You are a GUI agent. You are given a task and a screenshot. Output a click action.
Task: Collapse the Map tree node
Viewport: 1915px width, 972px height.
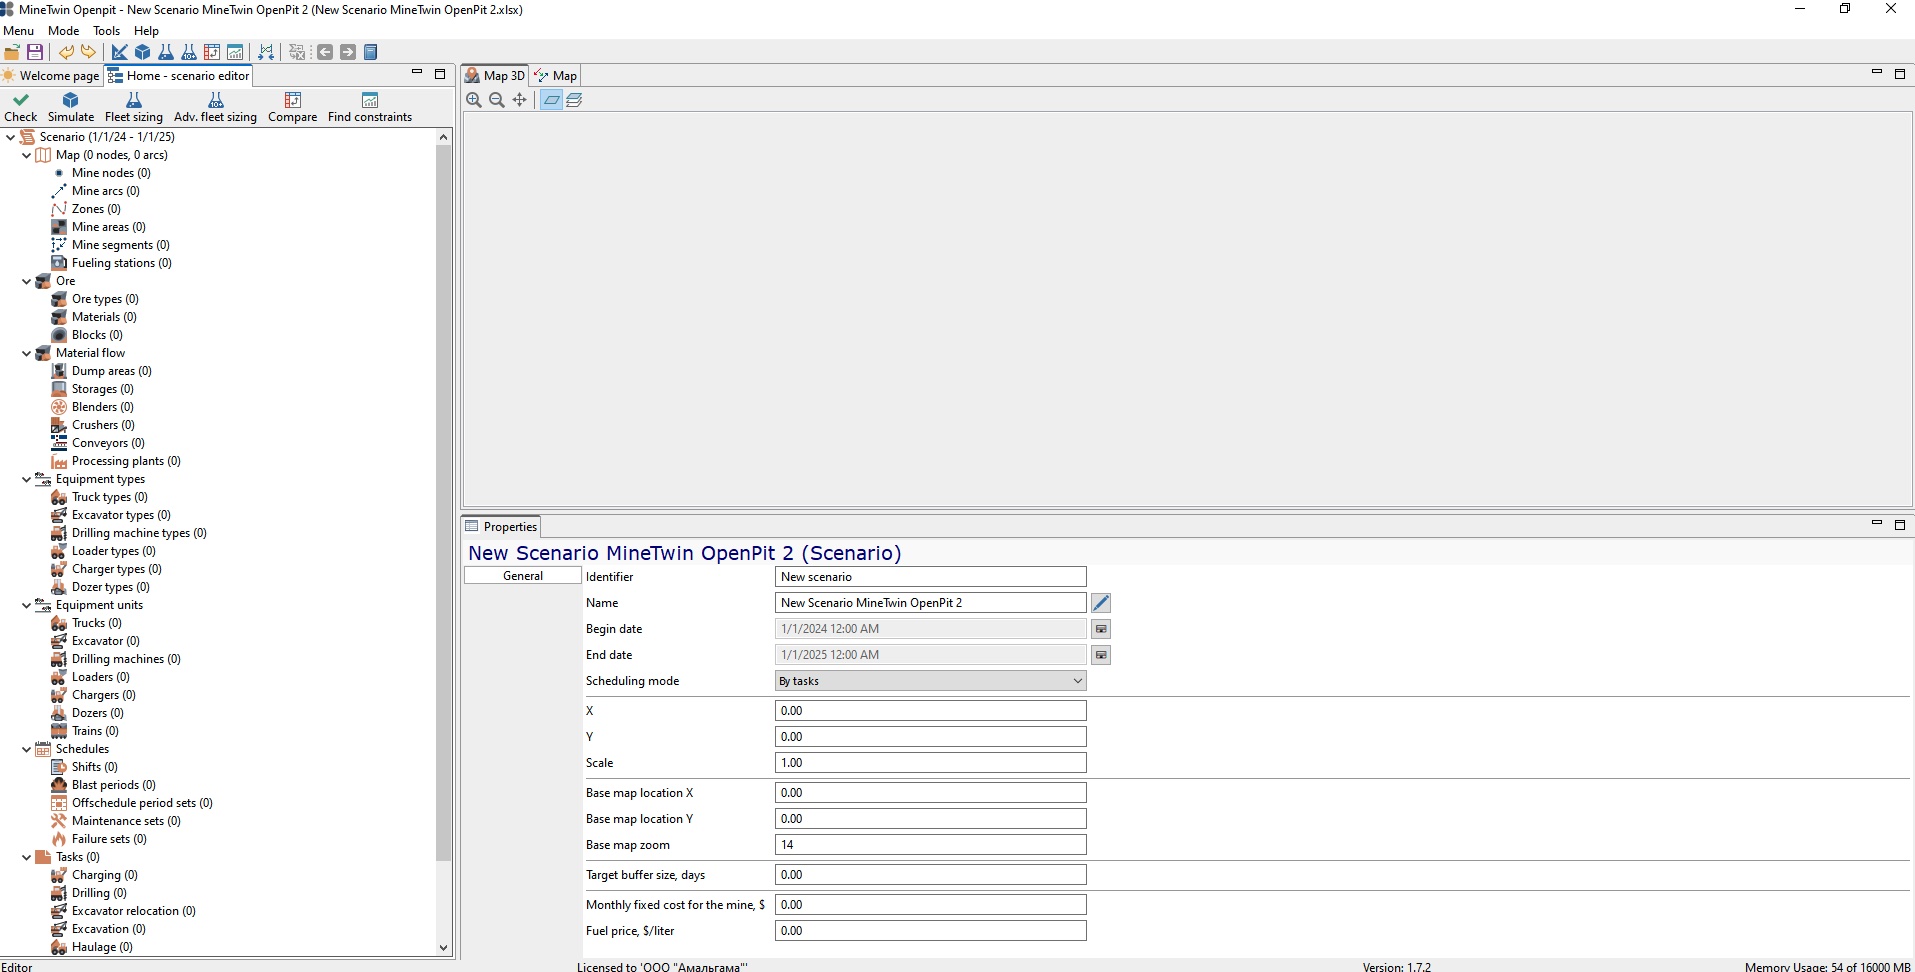[27, 155]
